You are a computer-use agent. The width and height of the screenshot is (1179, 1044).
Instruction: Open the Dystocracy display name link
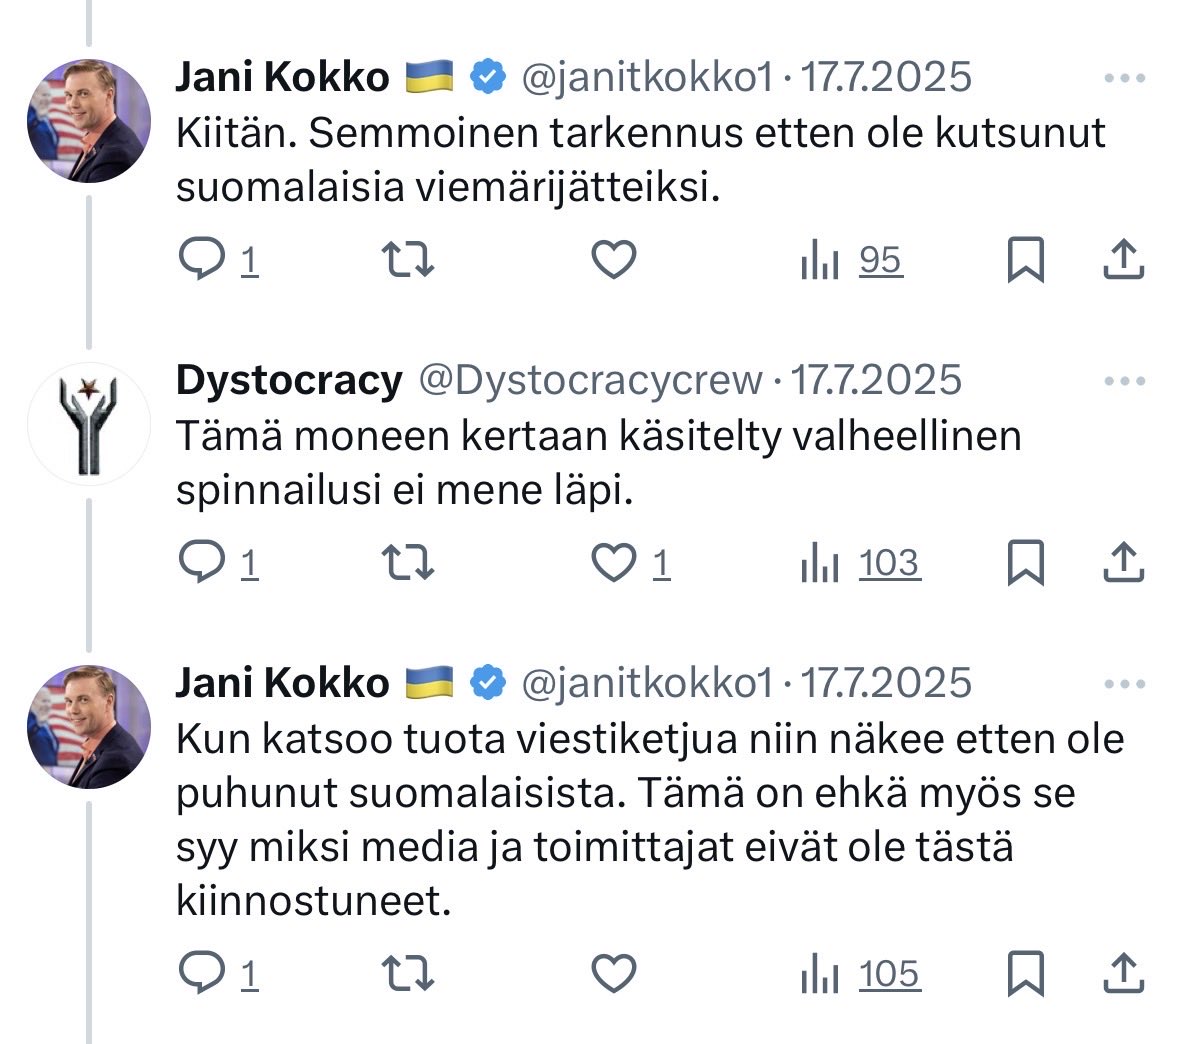point(289,381)
